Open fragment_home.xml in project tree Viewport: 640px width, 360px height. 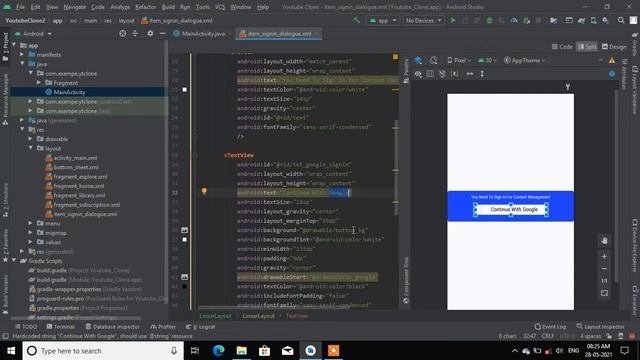(75, 186)
